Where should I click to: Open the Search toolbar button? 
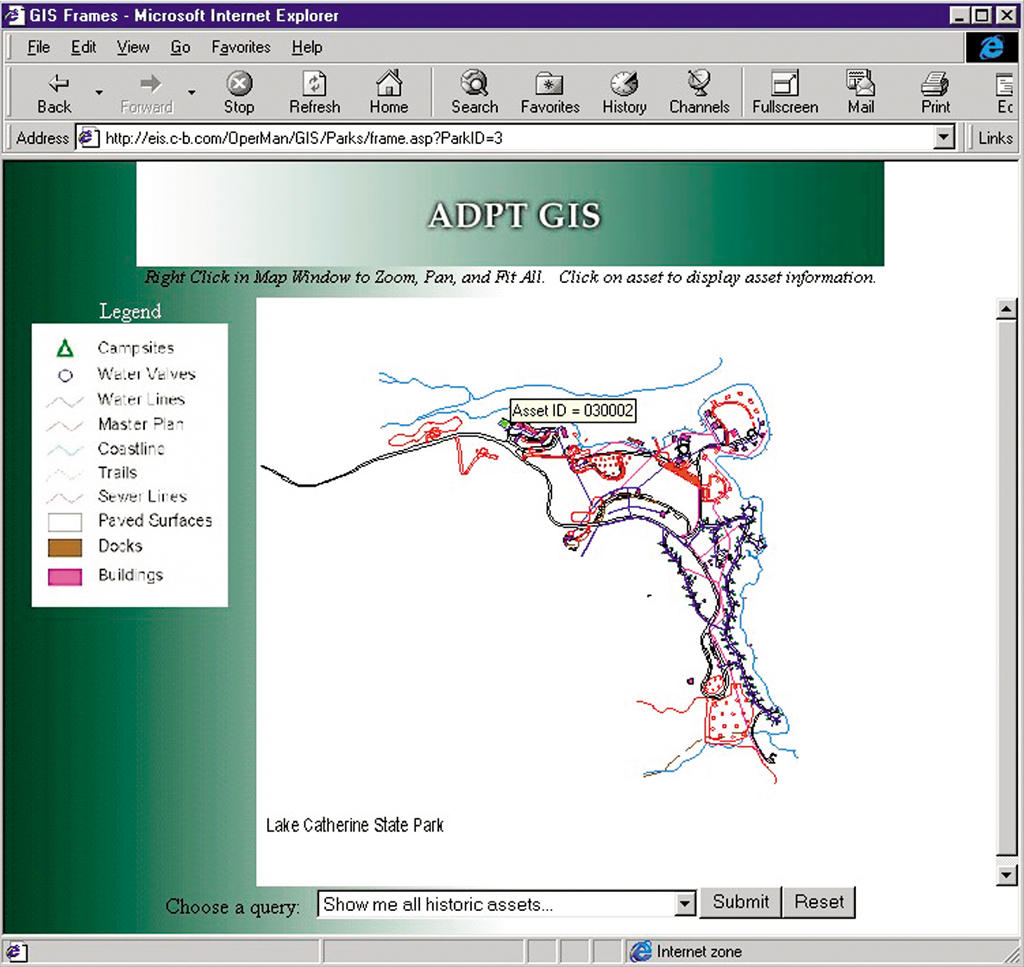(x=475, y=93)
